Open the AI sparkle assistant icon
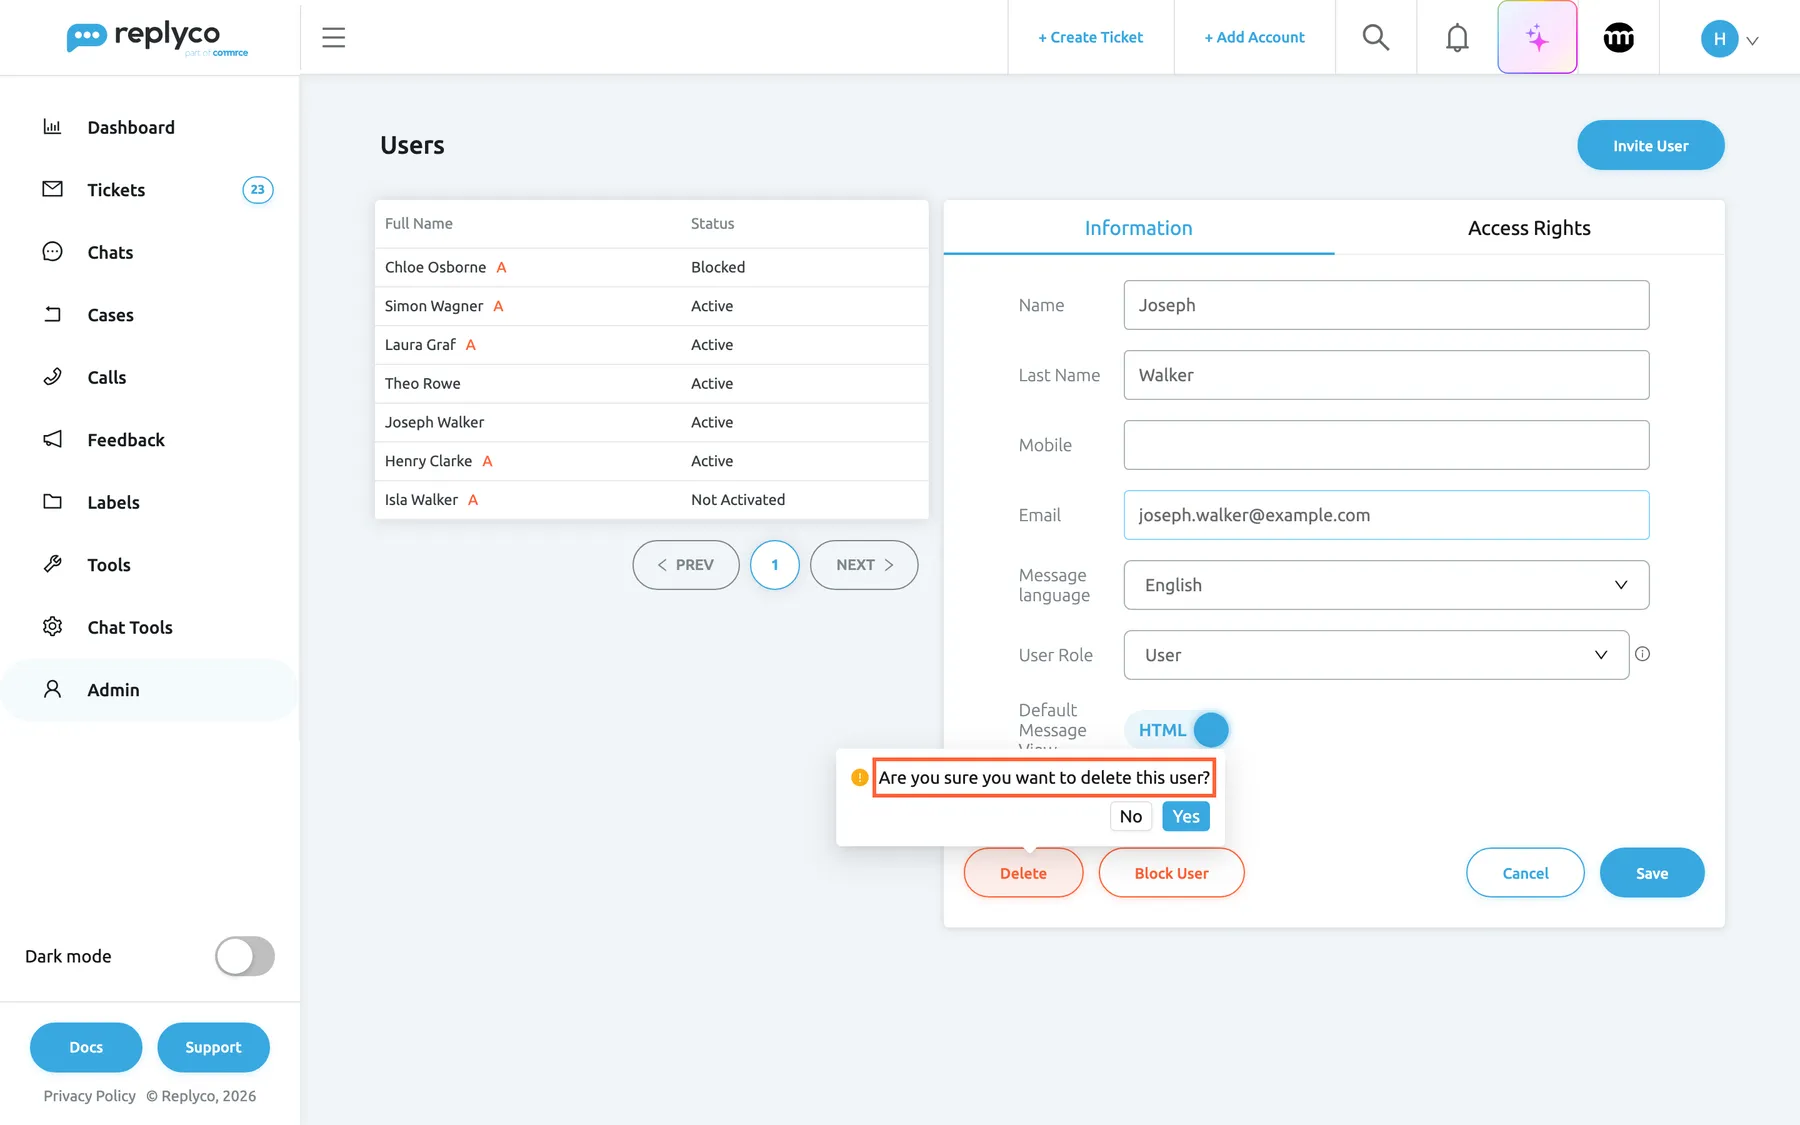This screenshot has height=1125, width=1800. pos(1537,38)
